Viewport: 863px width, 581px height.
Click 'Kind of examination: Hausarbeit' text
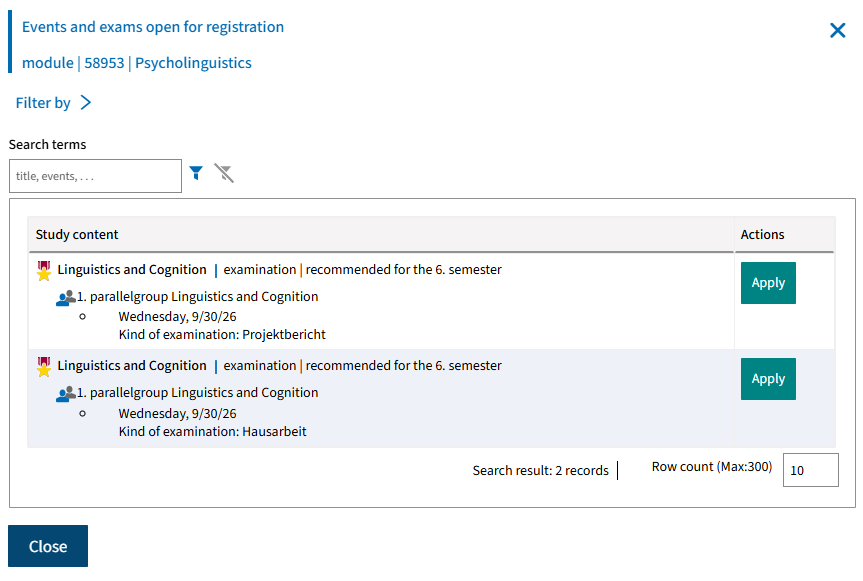tap(212, 431)
